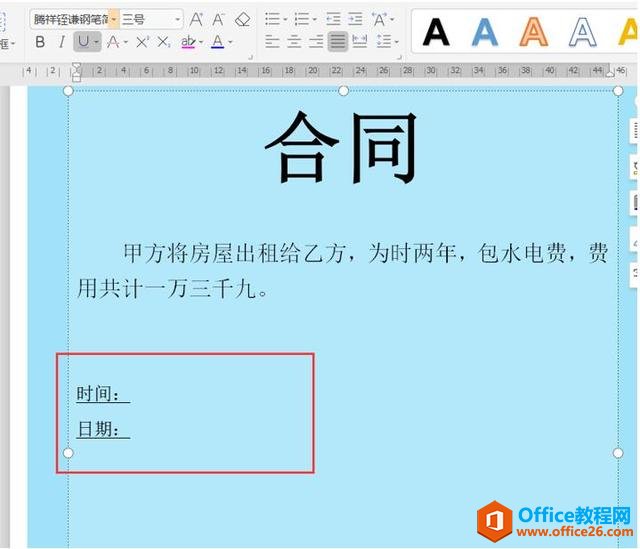Open the font name dropdown arrow

pyautogui.click(x=114, y=19)
